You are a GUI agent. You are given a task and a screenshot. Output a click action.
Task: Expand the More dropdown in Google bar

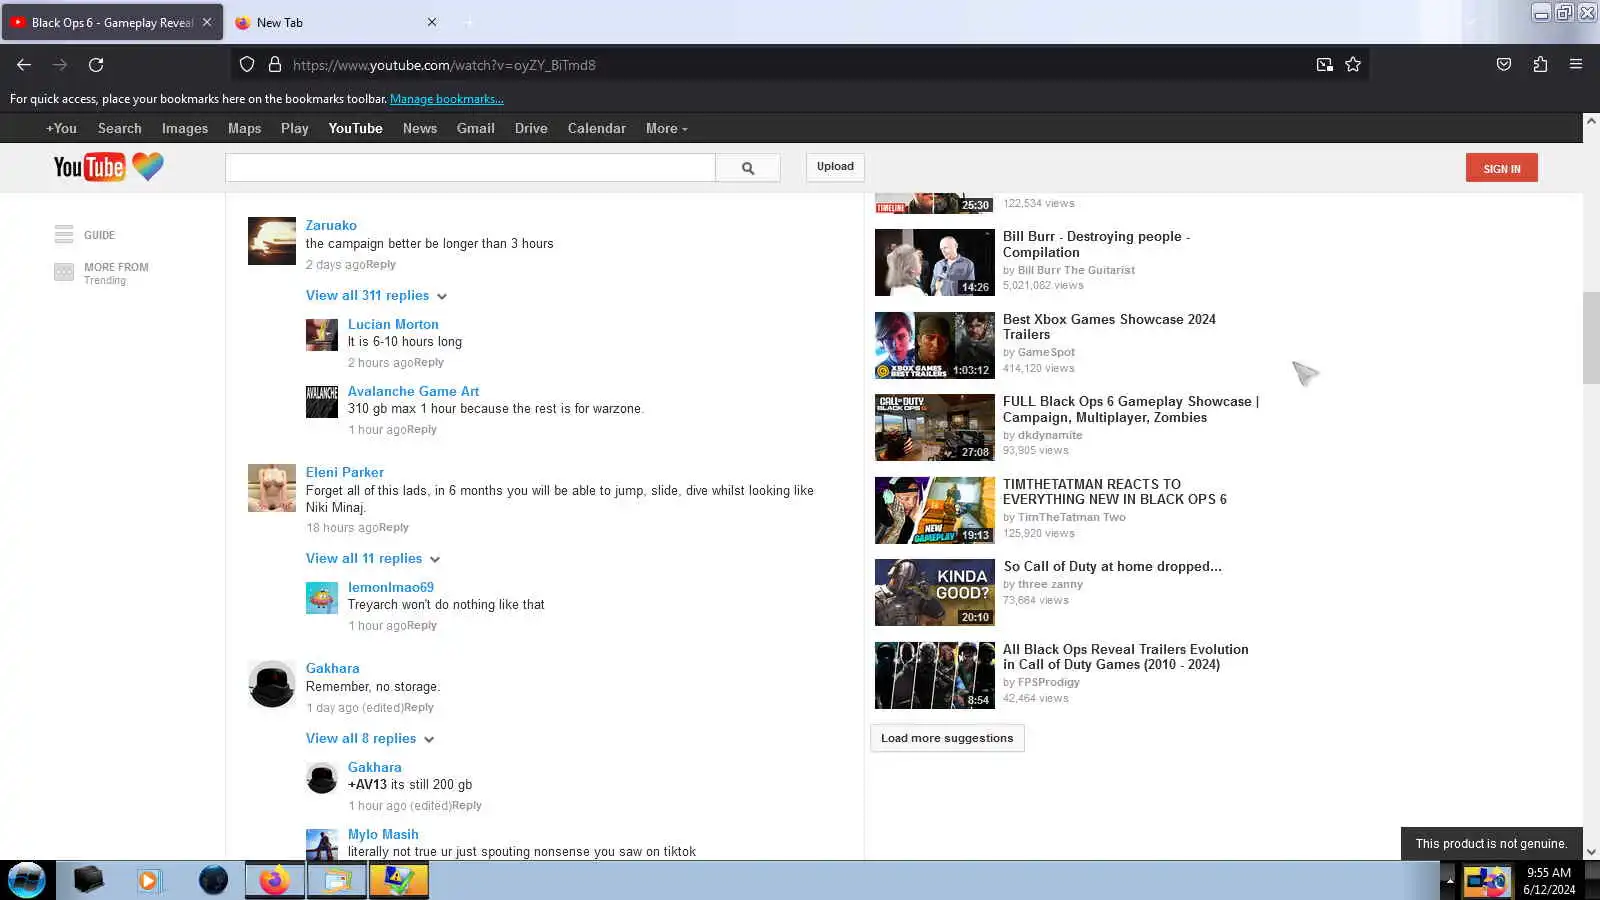click(x=666, y=128)
